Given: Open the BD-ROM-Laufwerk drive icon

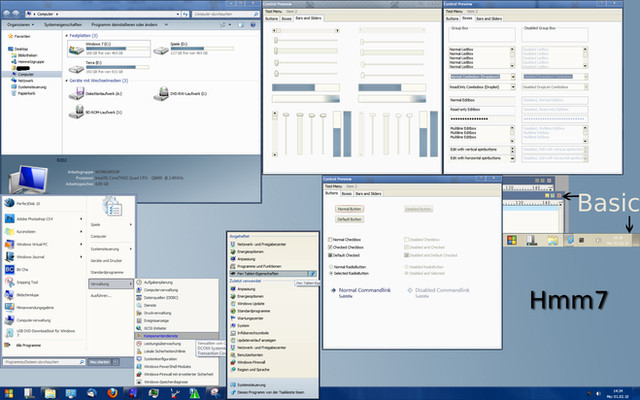Looking at the screenshot, I should click(76, 112).
